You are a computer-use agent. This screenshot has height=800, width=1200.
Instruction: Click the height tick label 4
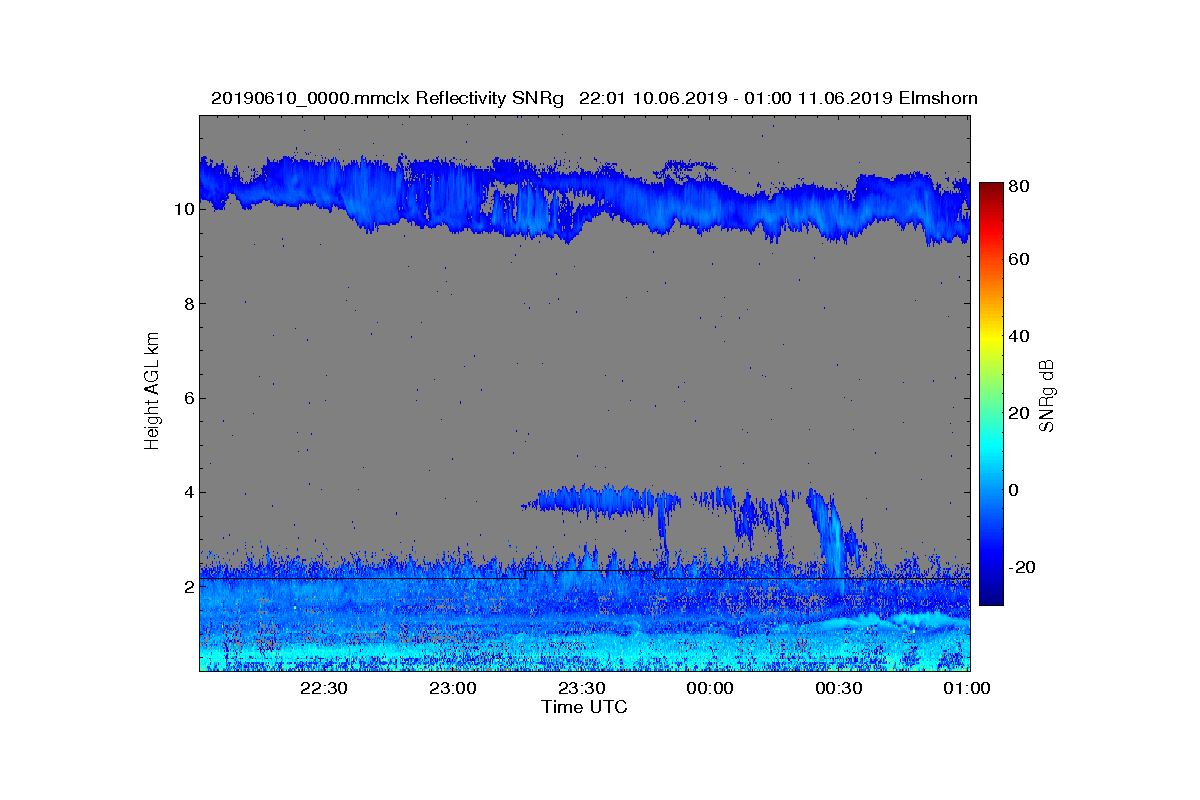pos(188,492)
